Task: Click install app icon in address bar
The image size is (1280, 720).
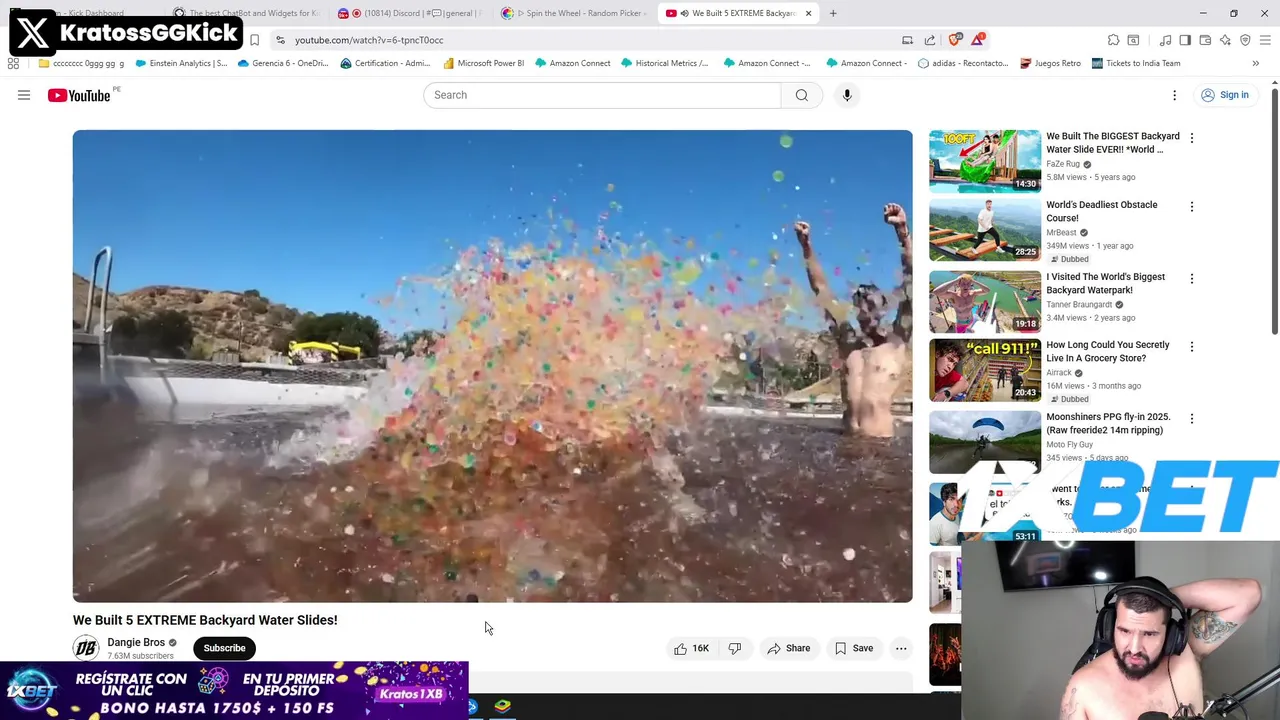Action: (907, 40)
